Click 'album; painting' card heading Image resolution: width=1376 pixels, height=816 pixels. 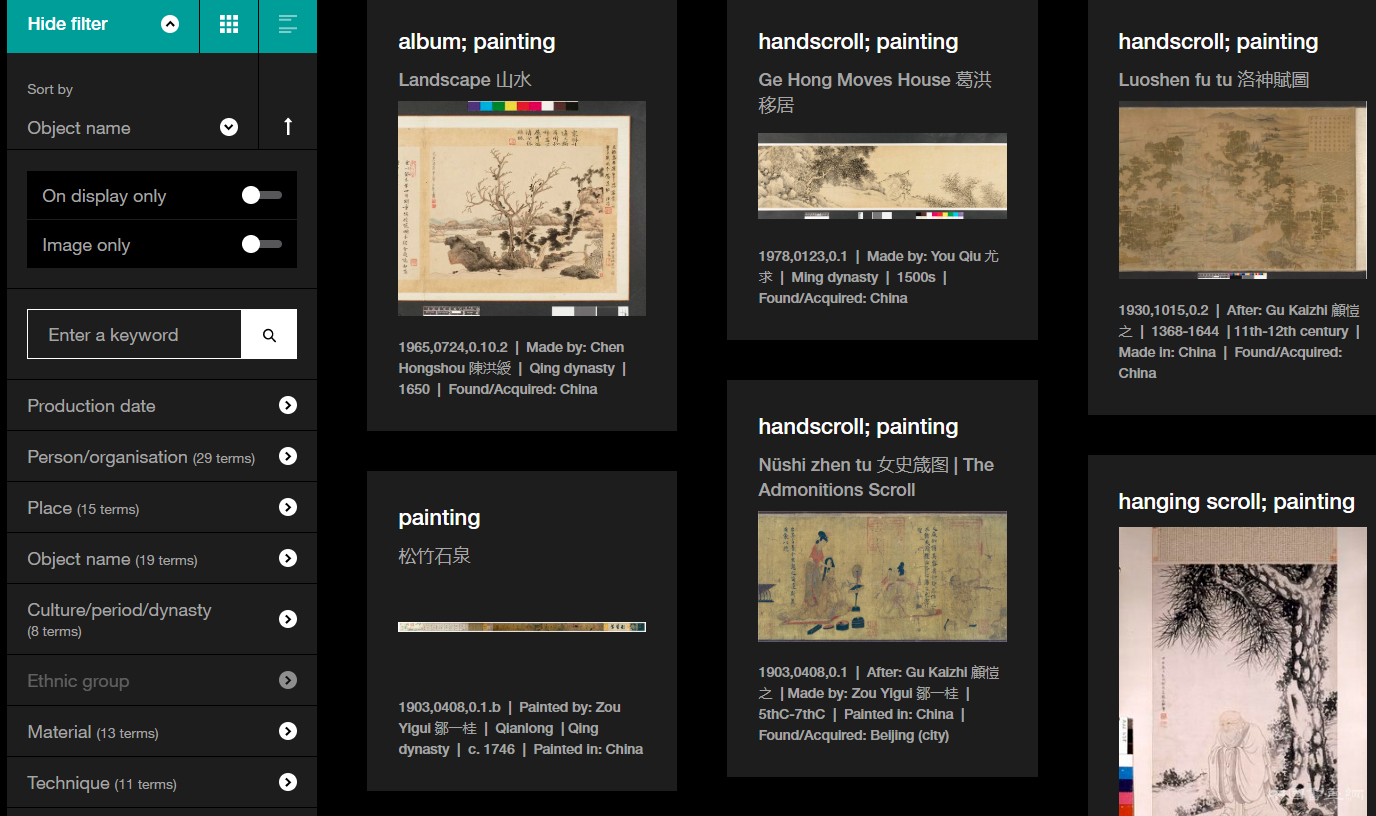tap(477, 42)
